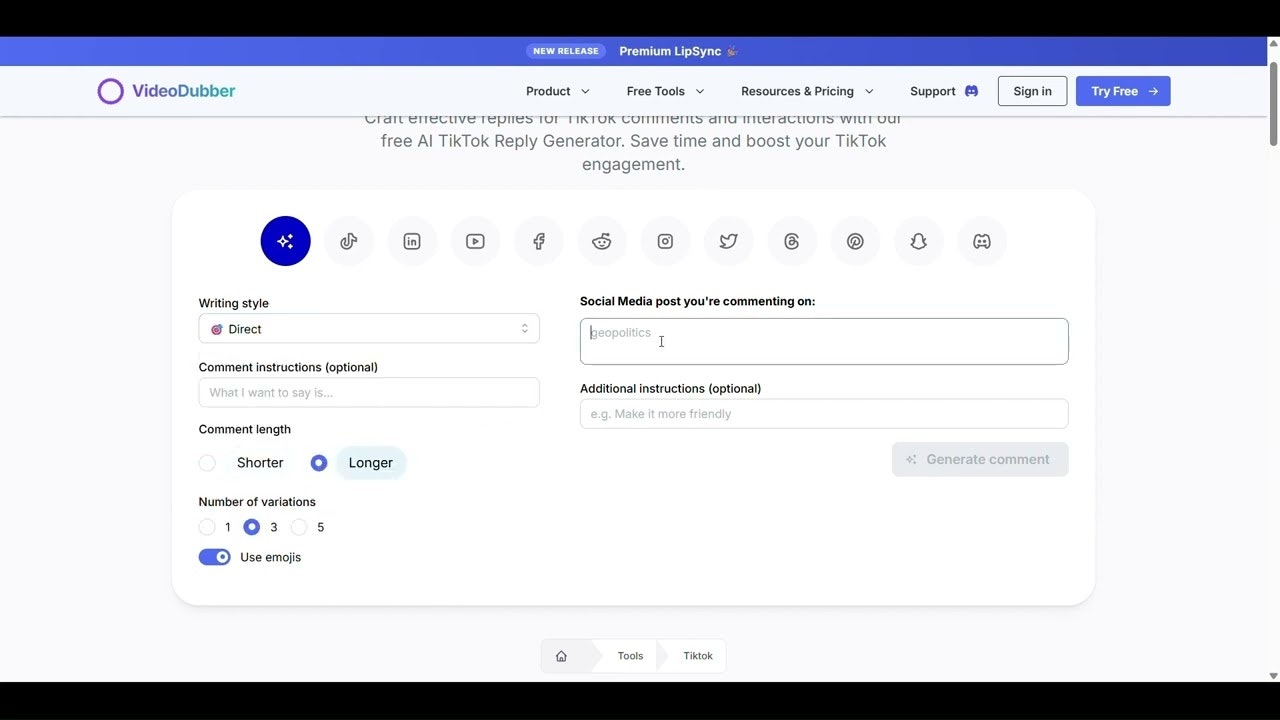
Task: Choose the Longer comment length
Action: pyautogui.click(x=319, y=463)
